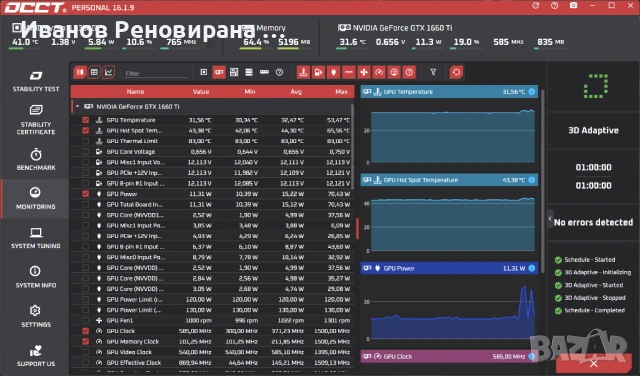Switch to table-only view icon
The width and height of the screenshot is (640, 376).
[x=94, y=72]
